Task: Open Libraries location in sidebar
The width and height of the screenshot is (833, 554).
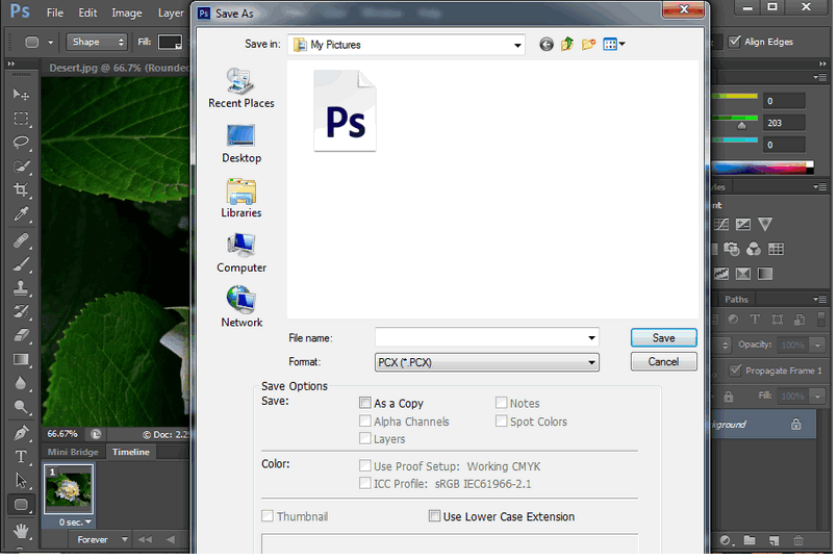Action: (241, 198)
